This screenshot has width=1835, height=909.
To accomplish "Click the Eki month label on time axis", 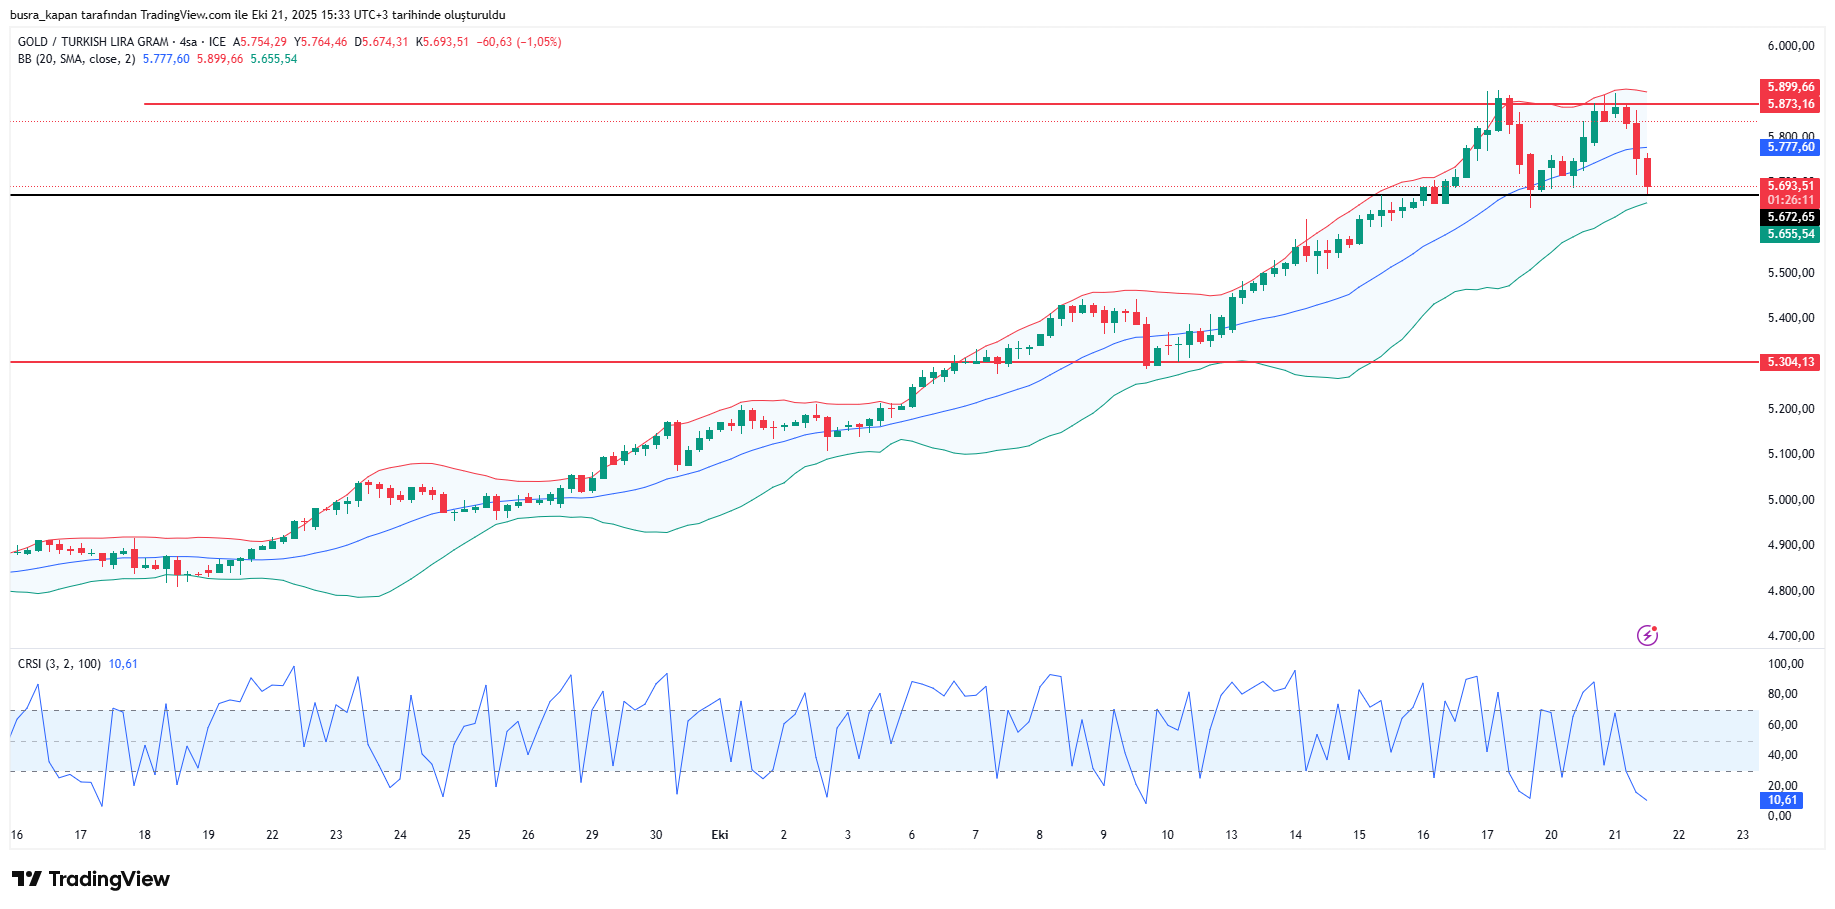I will pyautogui.click(x=719, y=835).
